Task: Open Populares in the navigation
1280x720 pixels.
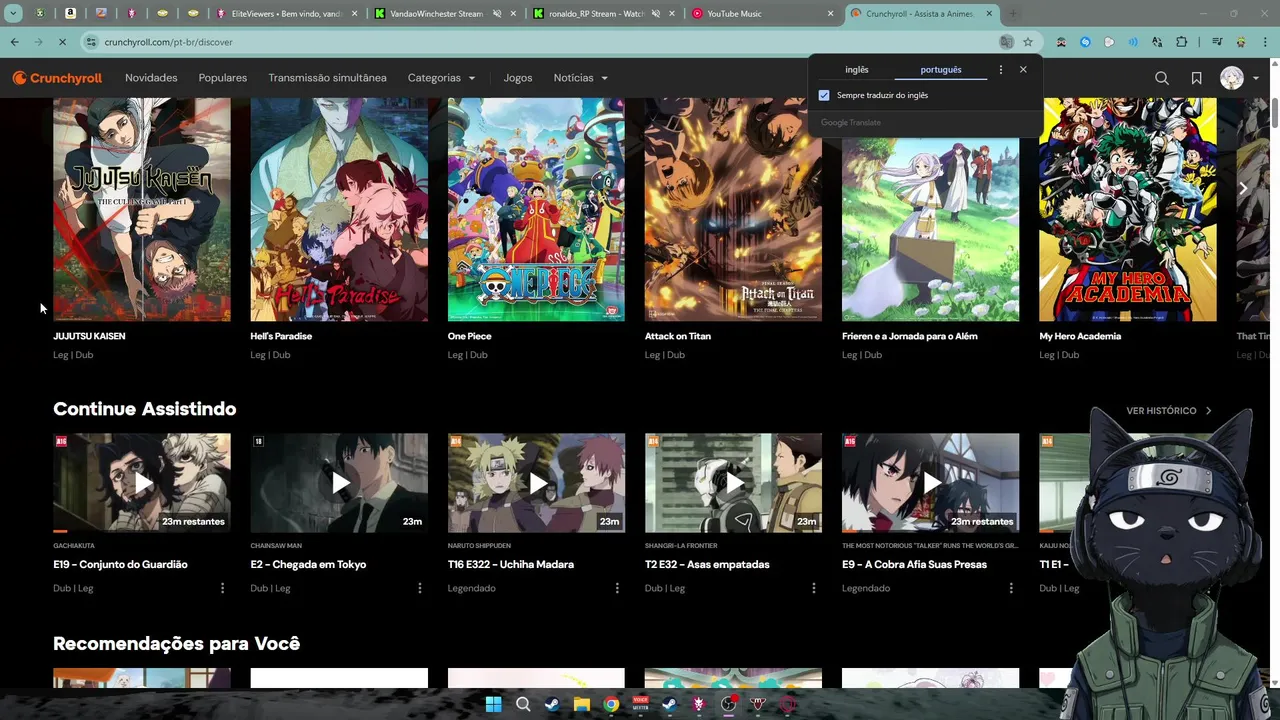Action: pyautogui.click(x=223, y=78)
